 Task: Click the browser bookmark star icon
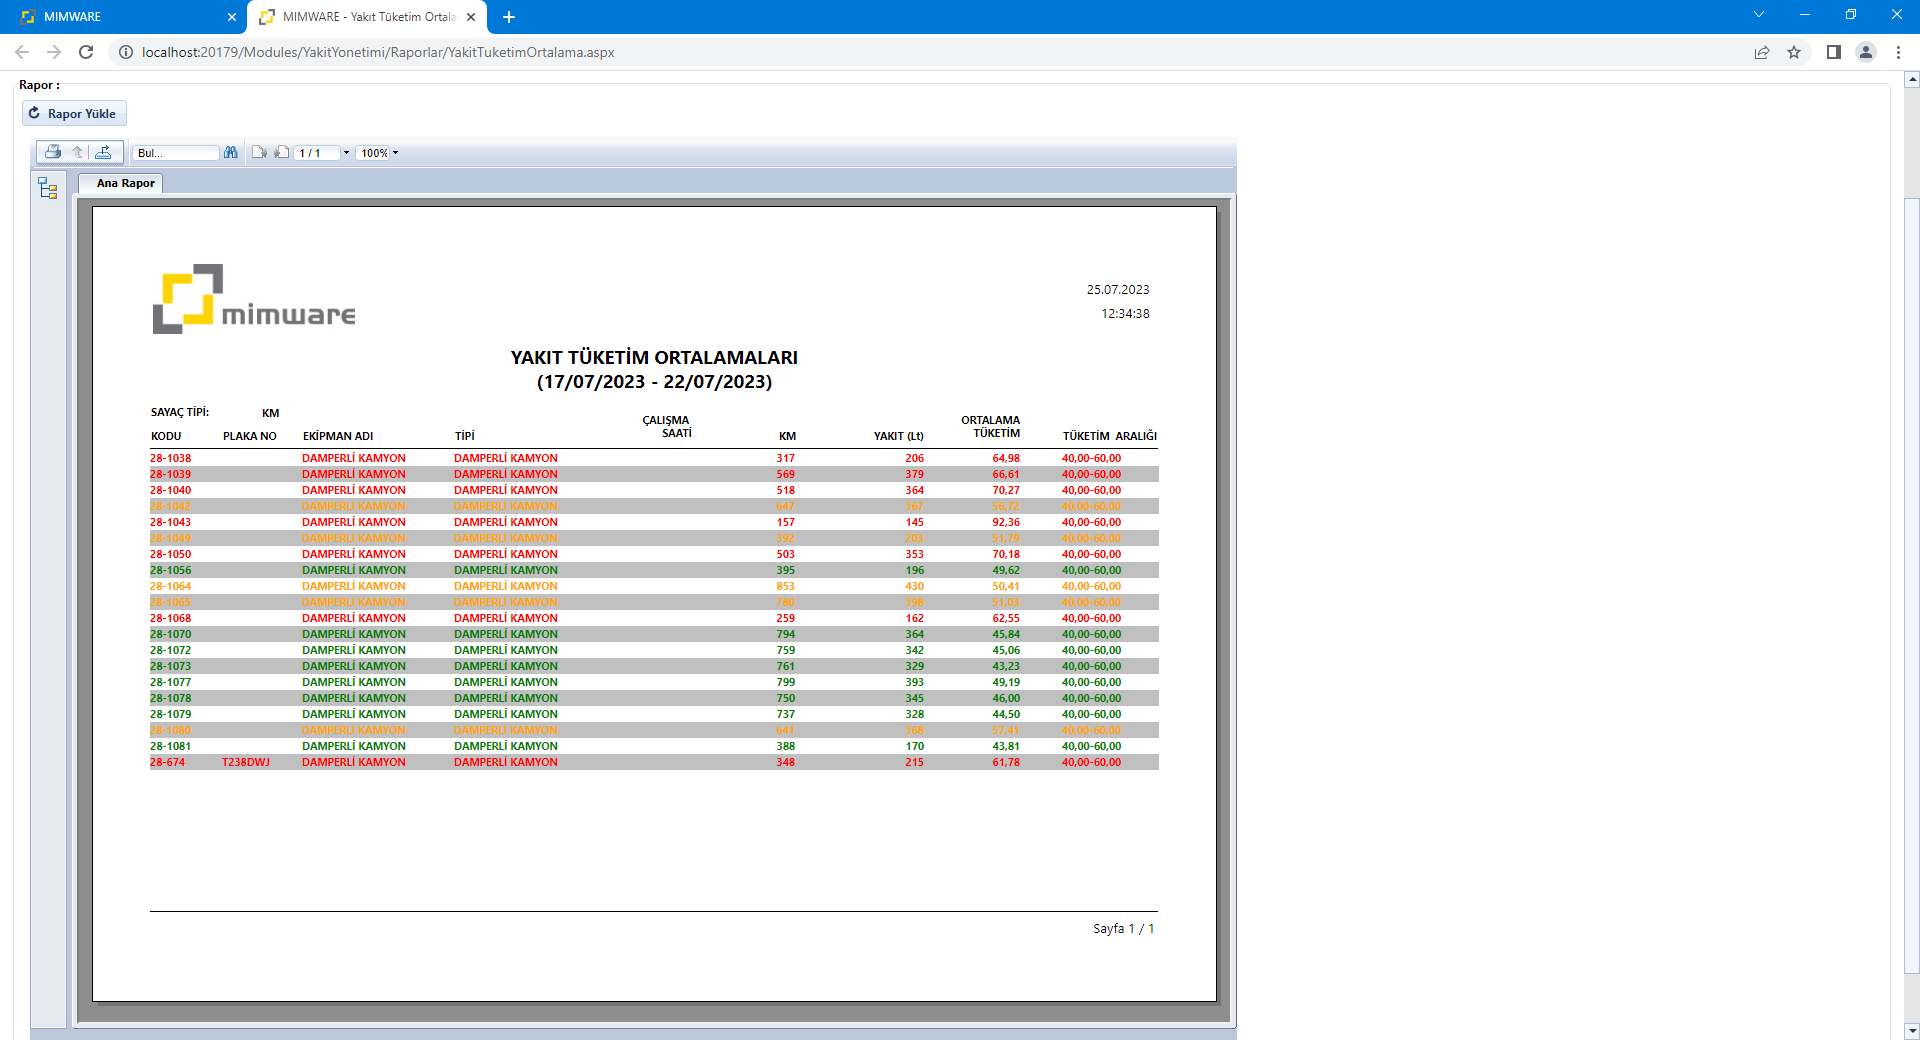click(1794, 52)
